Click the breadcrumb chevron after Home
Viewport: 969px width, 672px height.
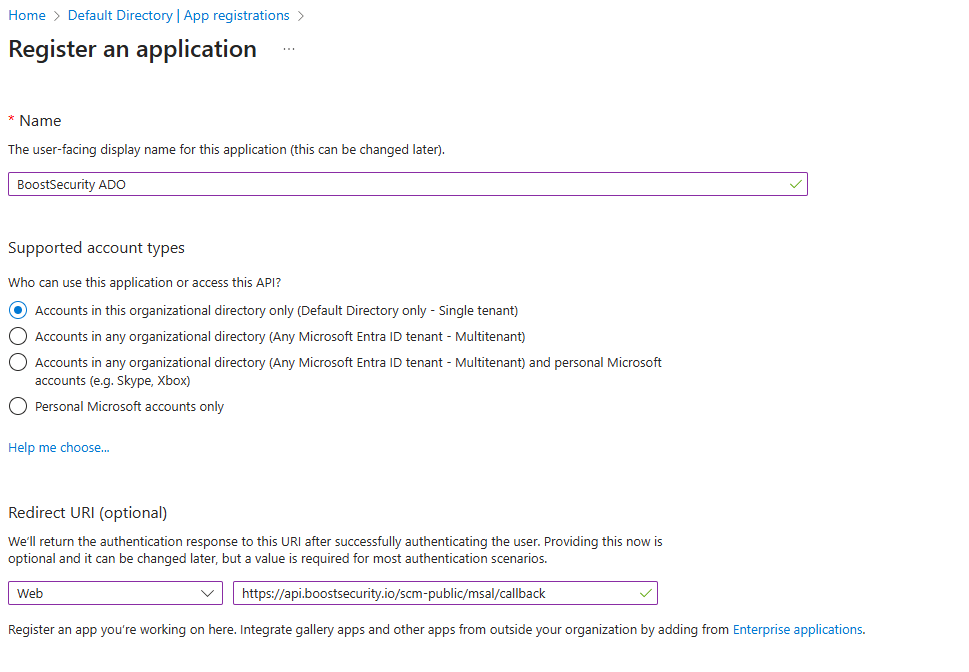(57, 16)
